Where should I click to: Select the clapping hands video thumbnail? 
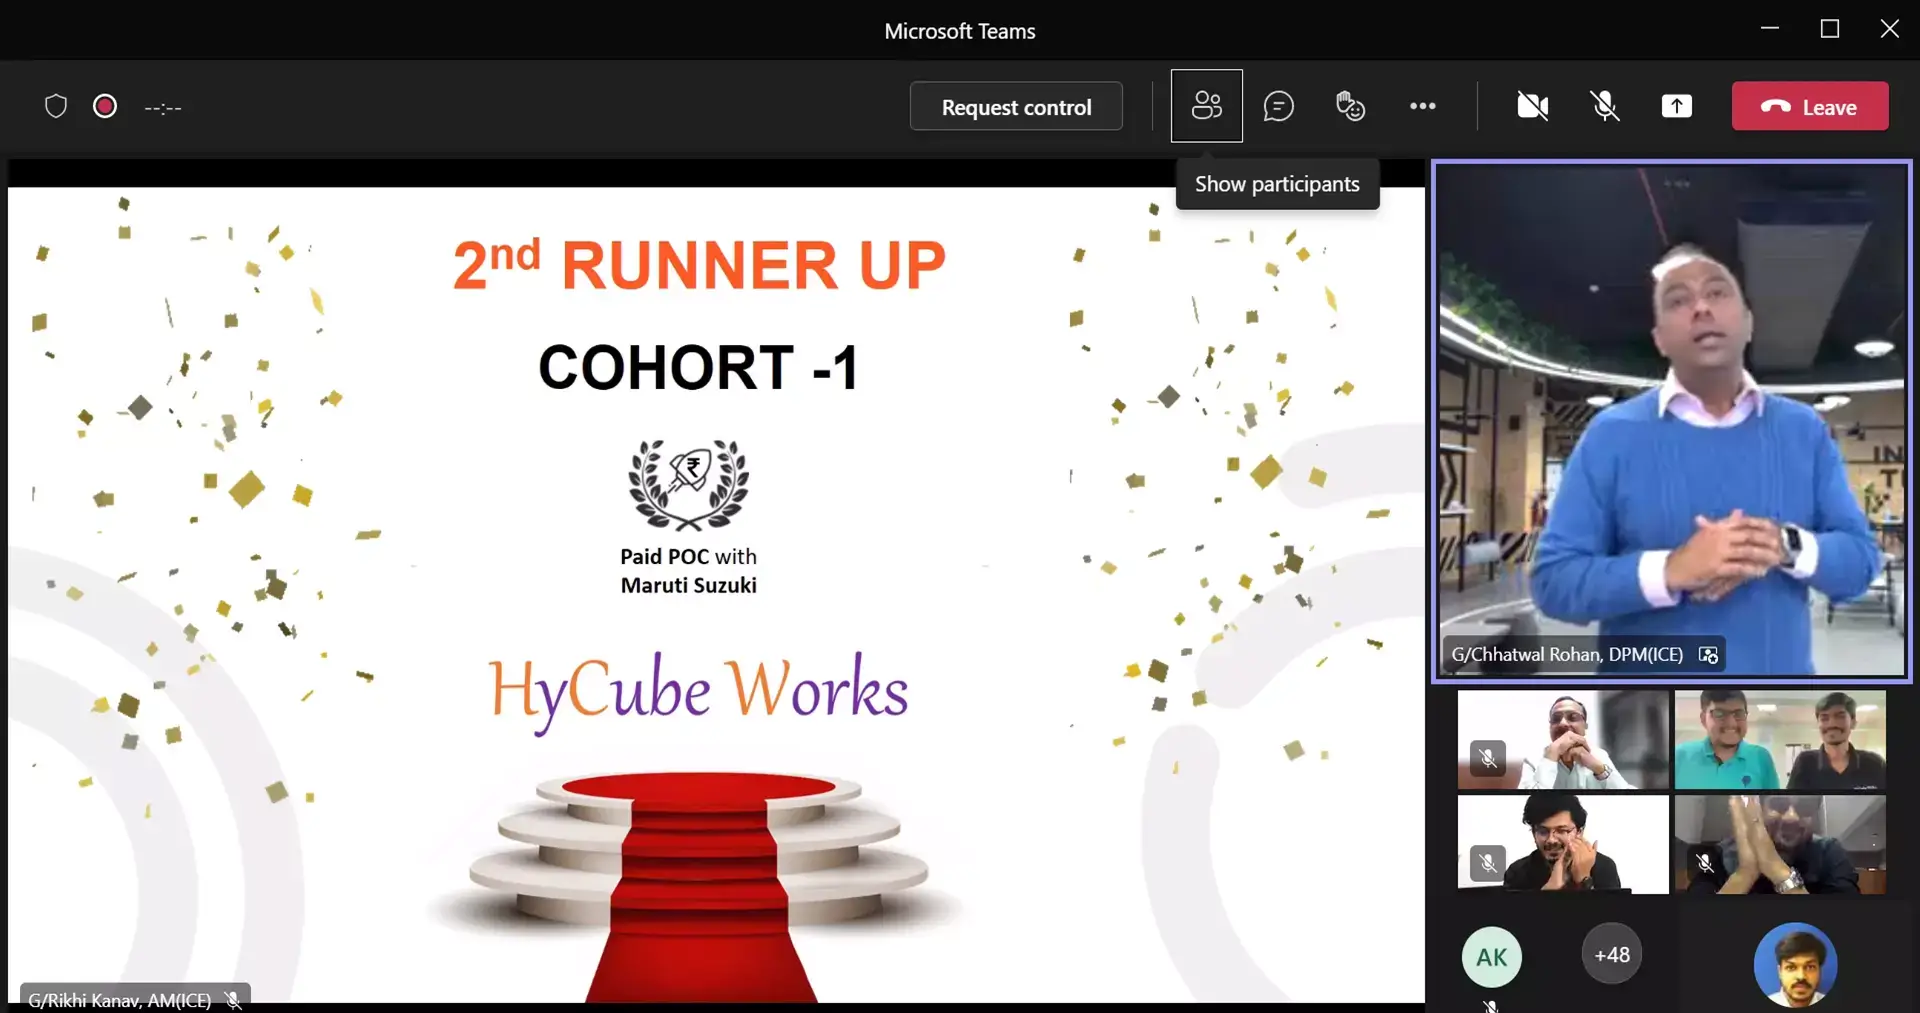[x=1780, y=844]
